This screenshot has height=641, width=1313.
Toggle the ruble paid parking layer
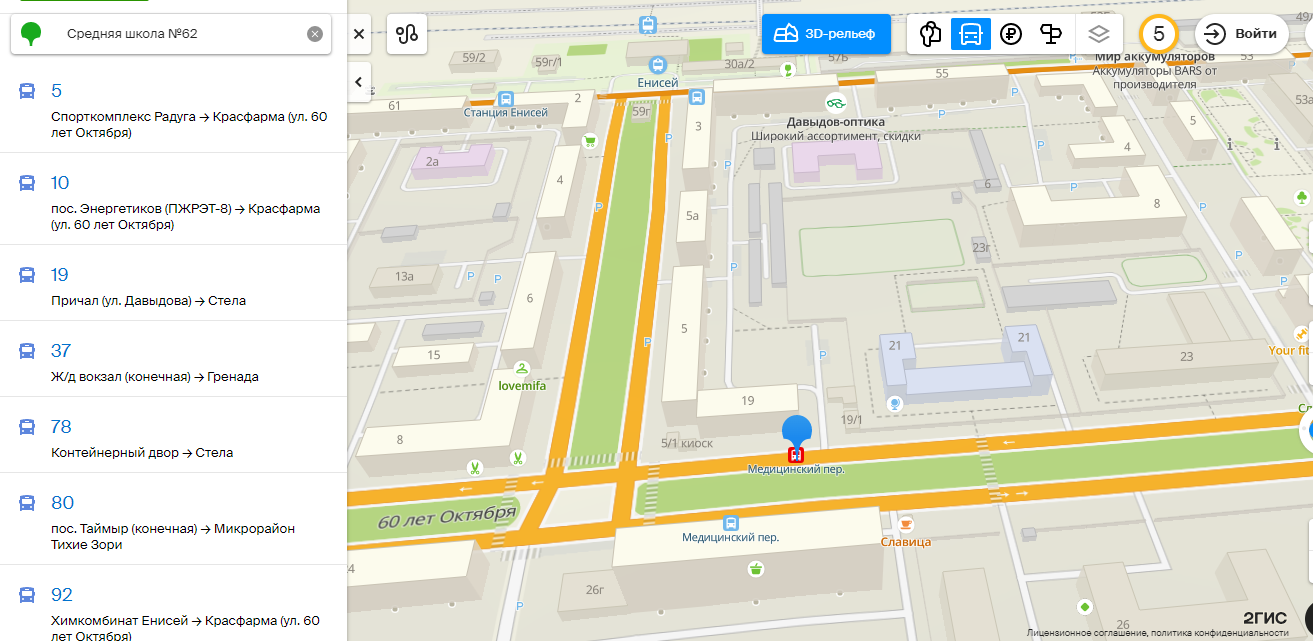click(1010, 34)
